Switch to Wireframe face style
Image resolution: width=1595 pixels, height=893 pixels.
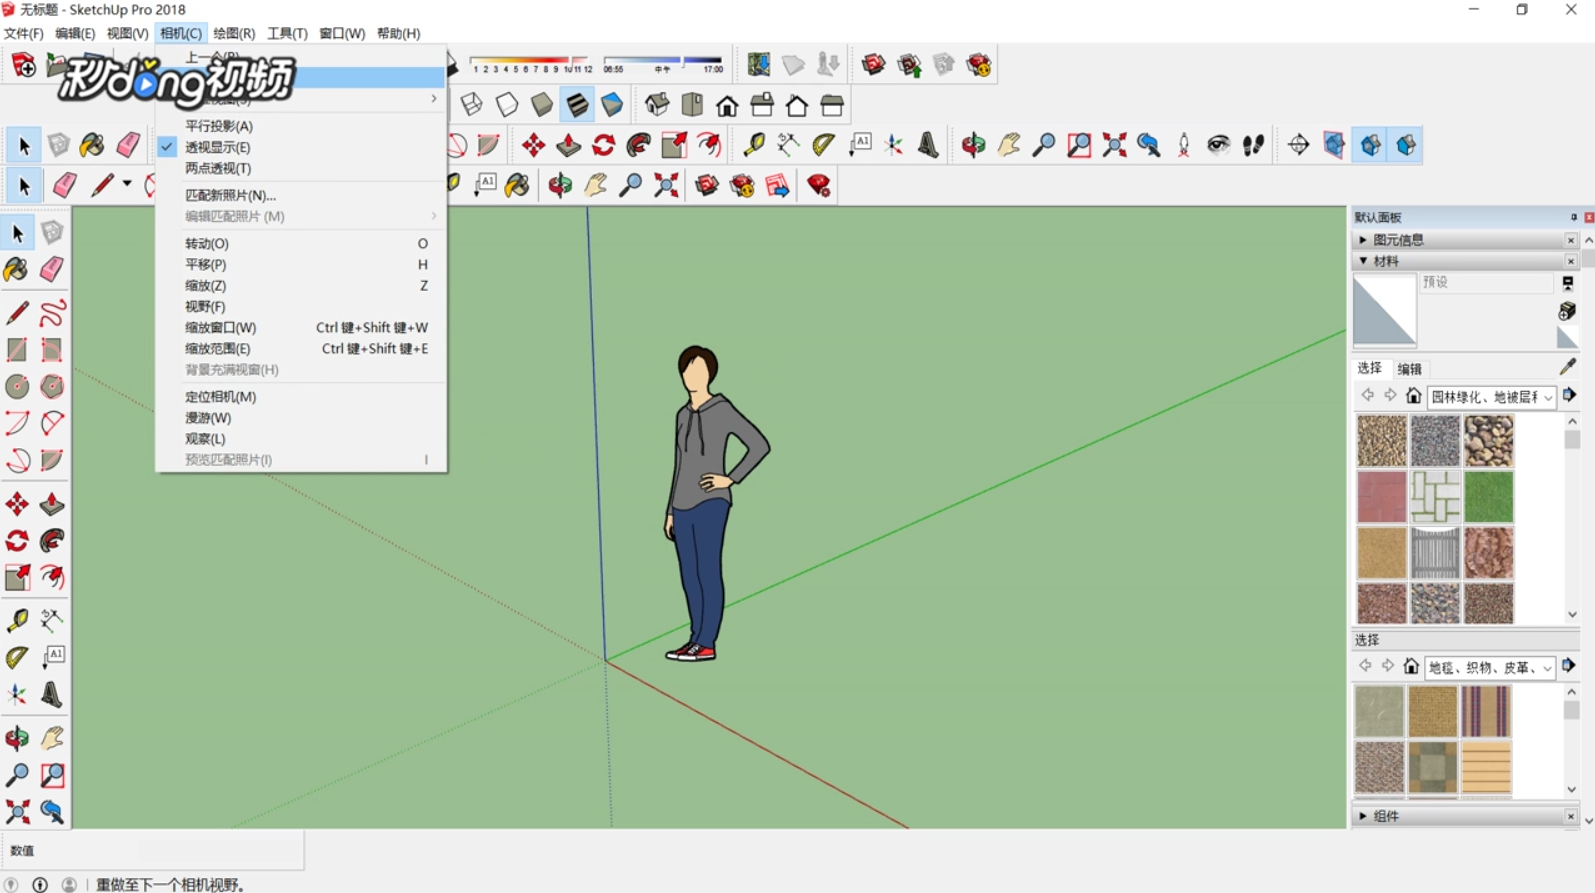coord(471,104)
